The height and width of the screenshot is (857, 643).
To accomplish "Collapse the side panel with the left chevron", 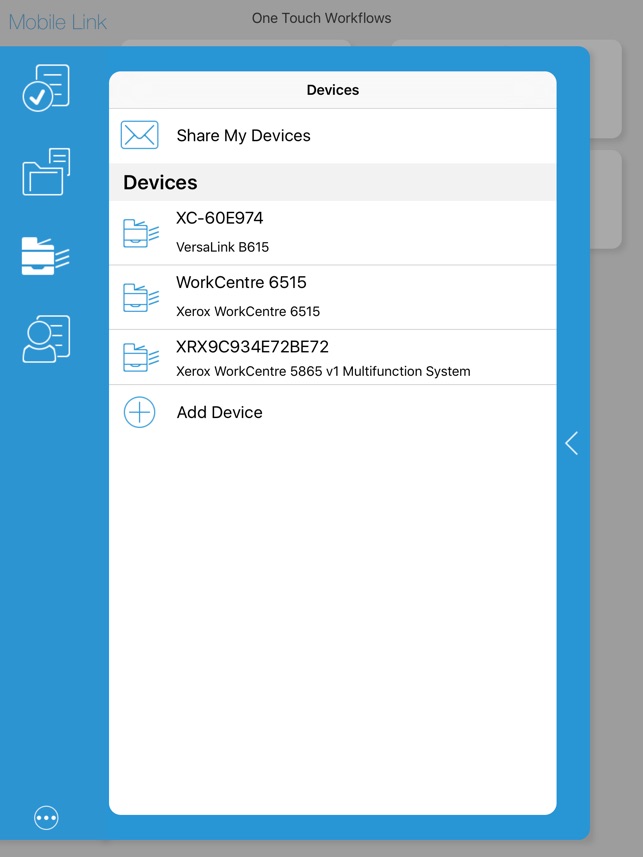I will coord(571,443).
